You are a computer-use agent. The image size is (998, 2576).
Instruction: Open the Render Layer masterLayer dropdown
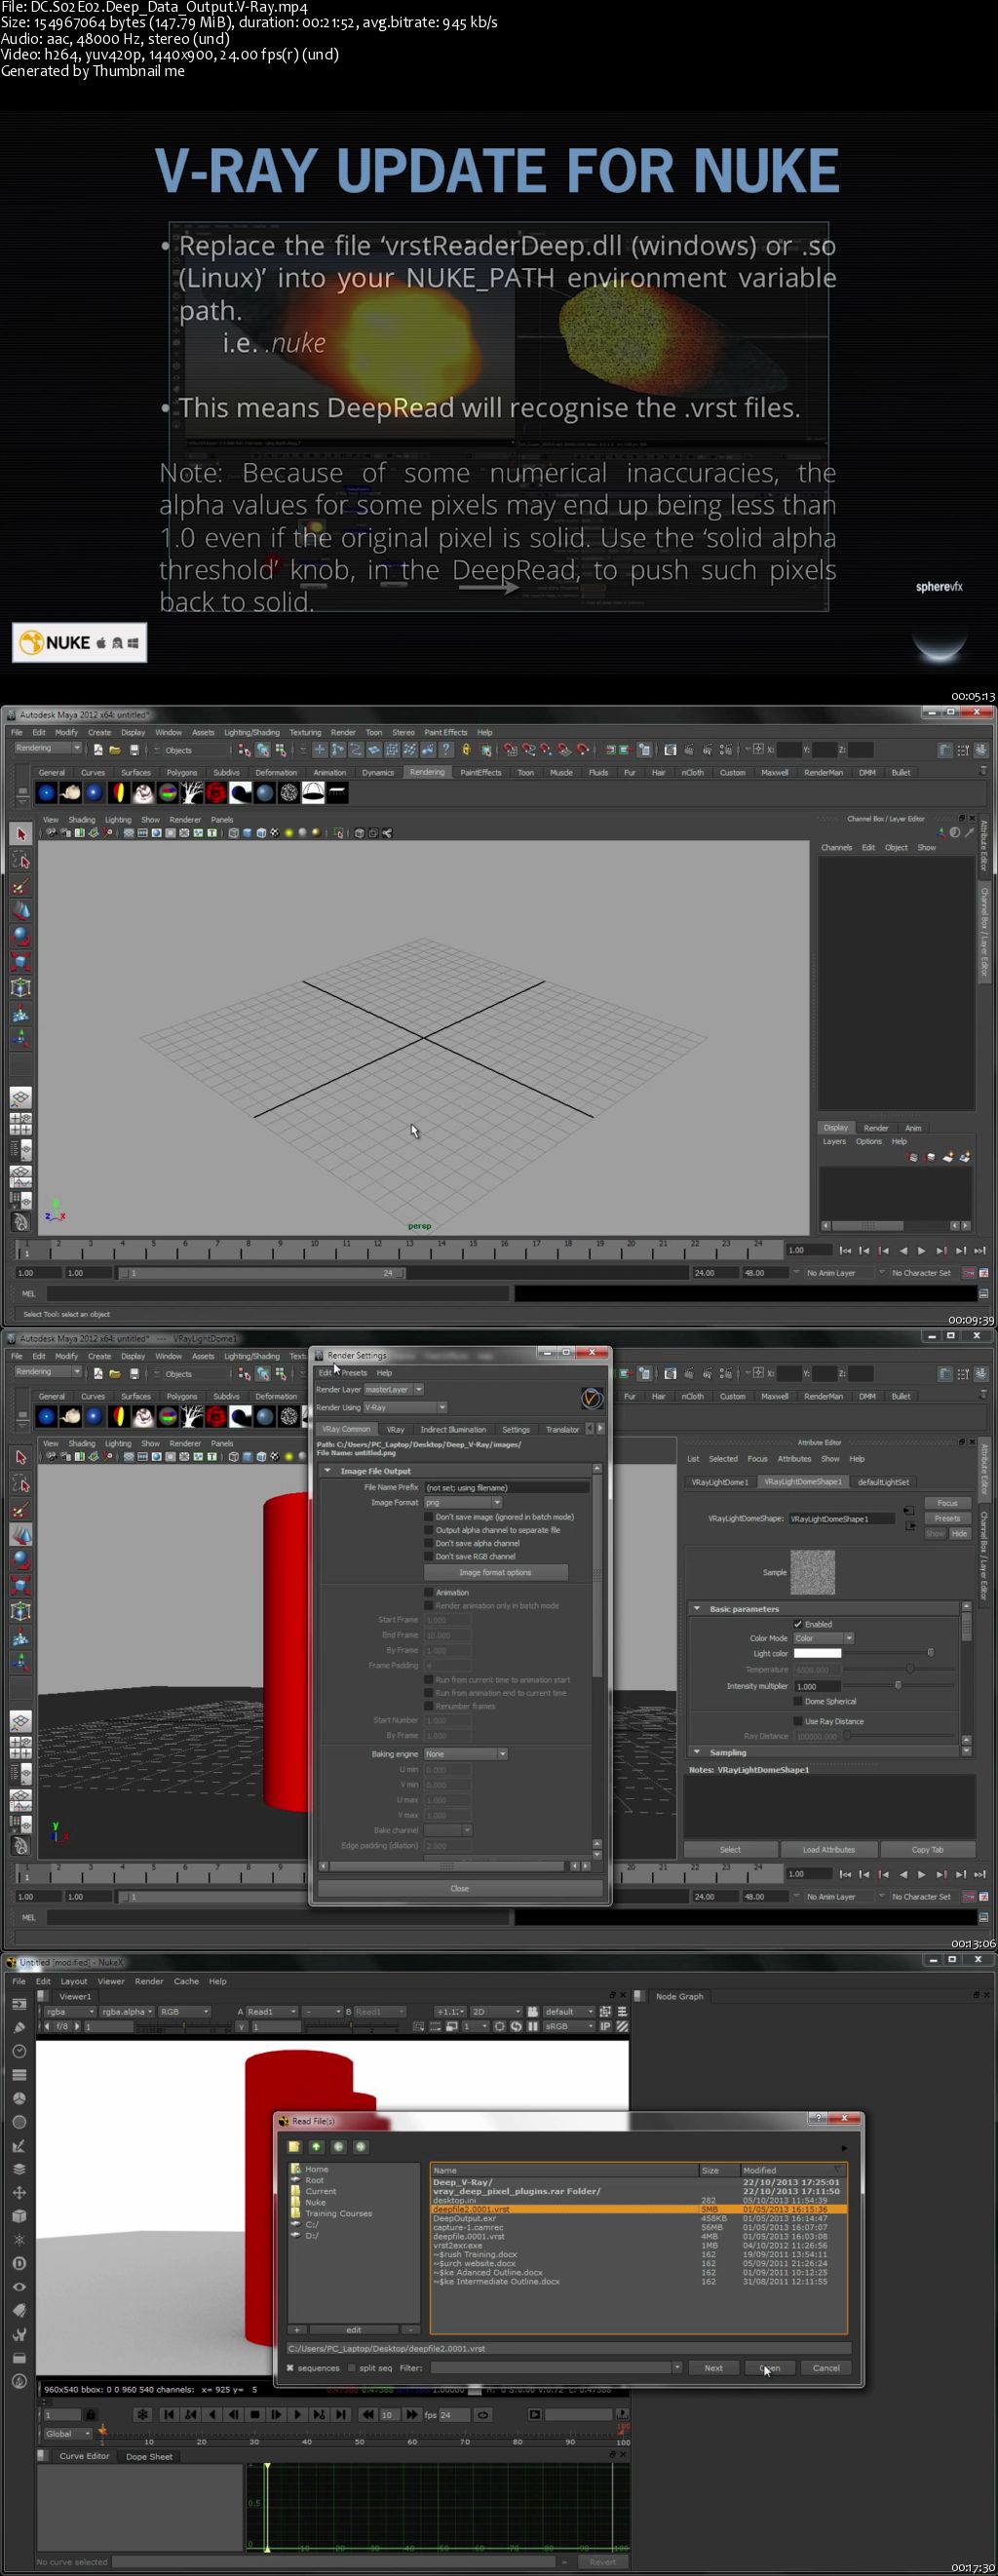tap(394, 1390)
